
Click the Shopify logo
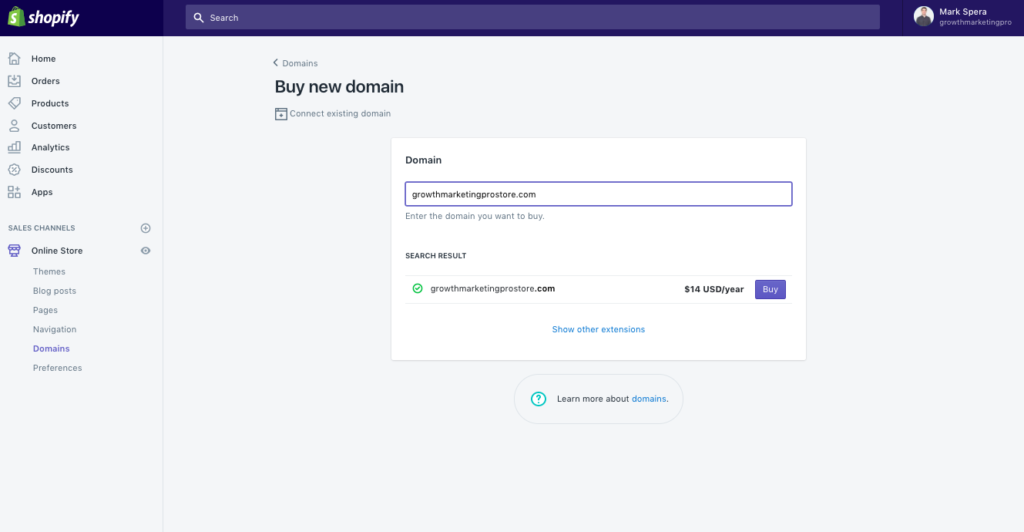(x=43, y=17)
